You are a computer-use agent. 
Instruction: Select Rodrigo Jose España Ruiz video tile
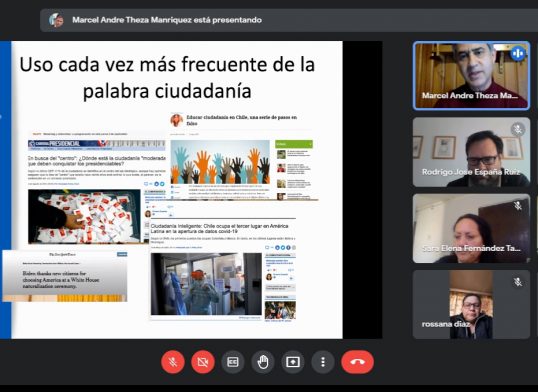pos(471,152)
